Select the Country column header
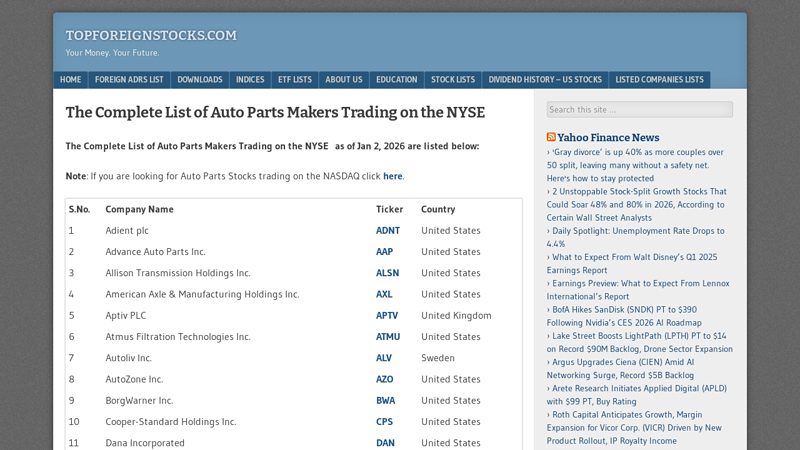Viewport: 800px width, 450px height. coord(438,209)
